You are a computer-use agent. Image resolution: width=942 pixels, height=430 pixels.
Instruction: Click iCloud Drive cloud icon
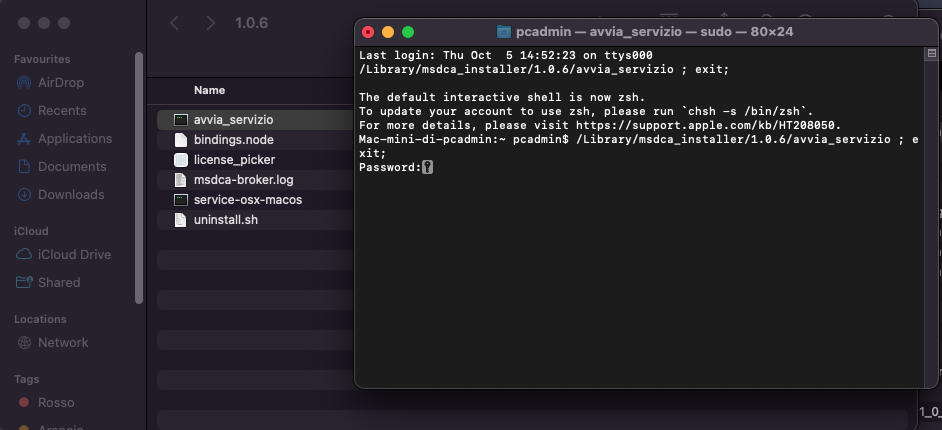[x=24, y=255]
